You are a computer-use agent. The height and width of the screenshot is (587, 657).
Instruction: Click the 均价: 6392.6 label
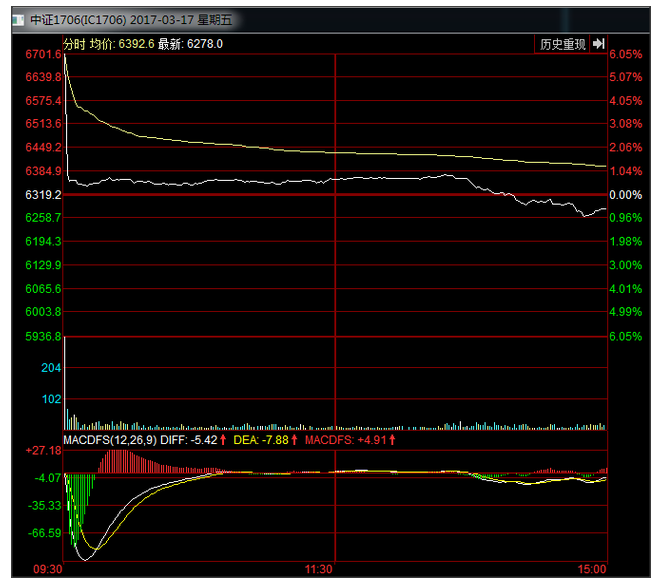[122, 44]
